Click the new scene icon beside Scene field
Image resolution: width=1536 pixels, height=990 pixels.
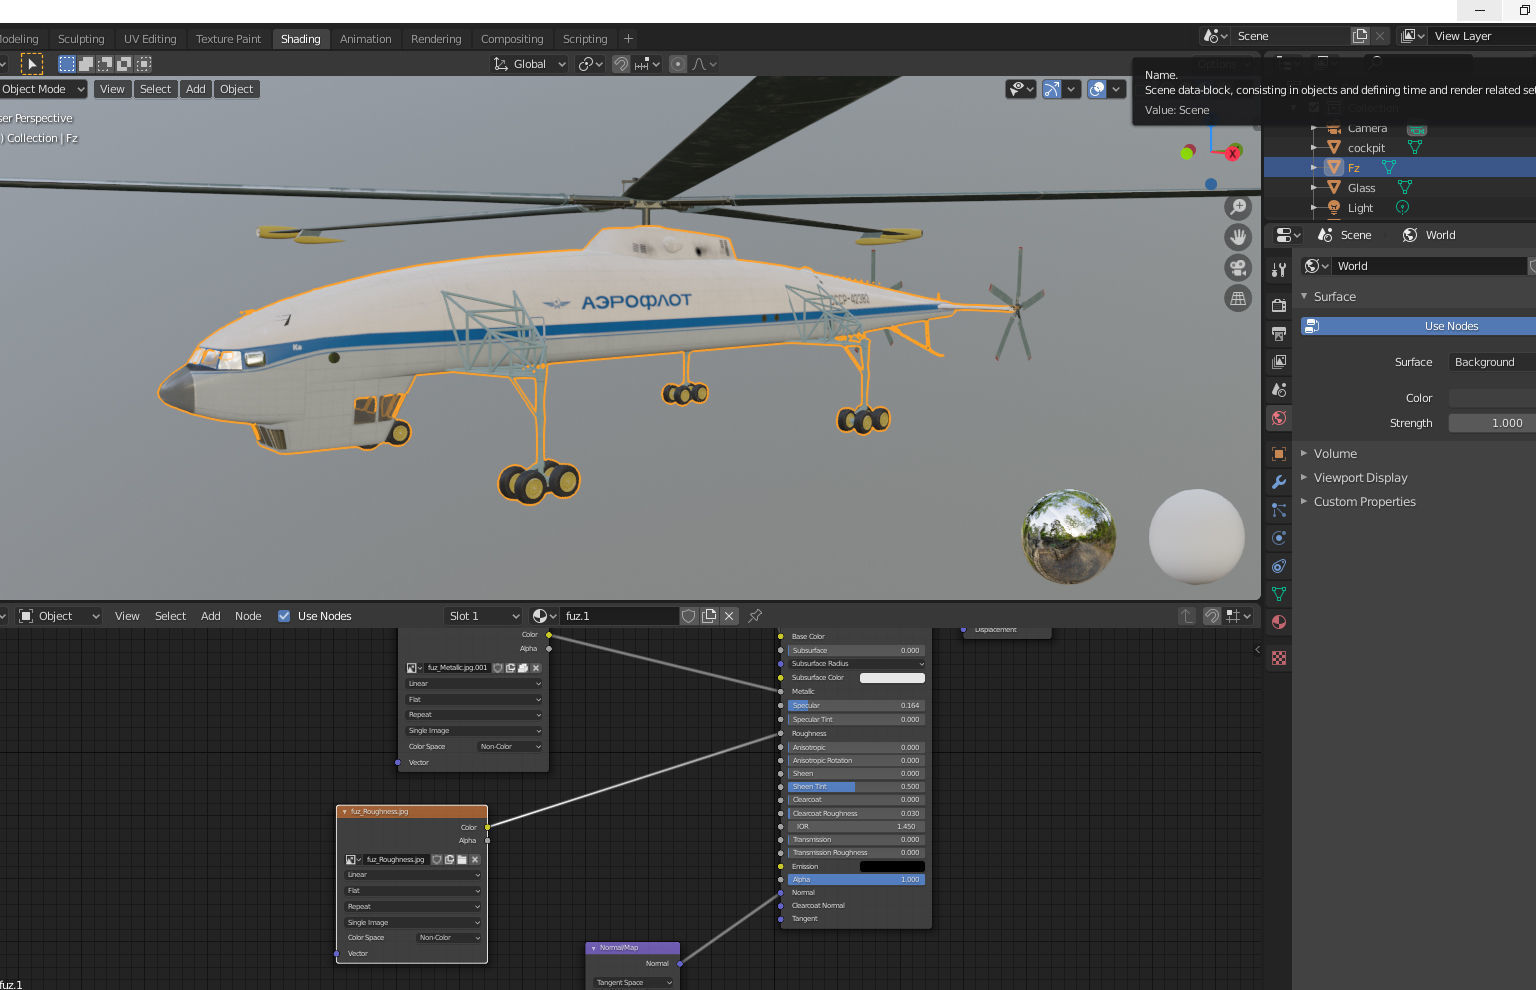click(x=1360, y=36)
